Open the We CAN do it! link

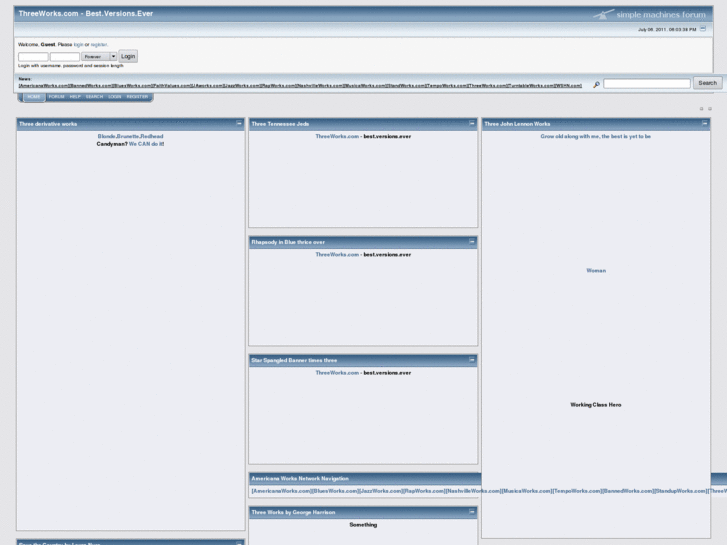point(147,144)
